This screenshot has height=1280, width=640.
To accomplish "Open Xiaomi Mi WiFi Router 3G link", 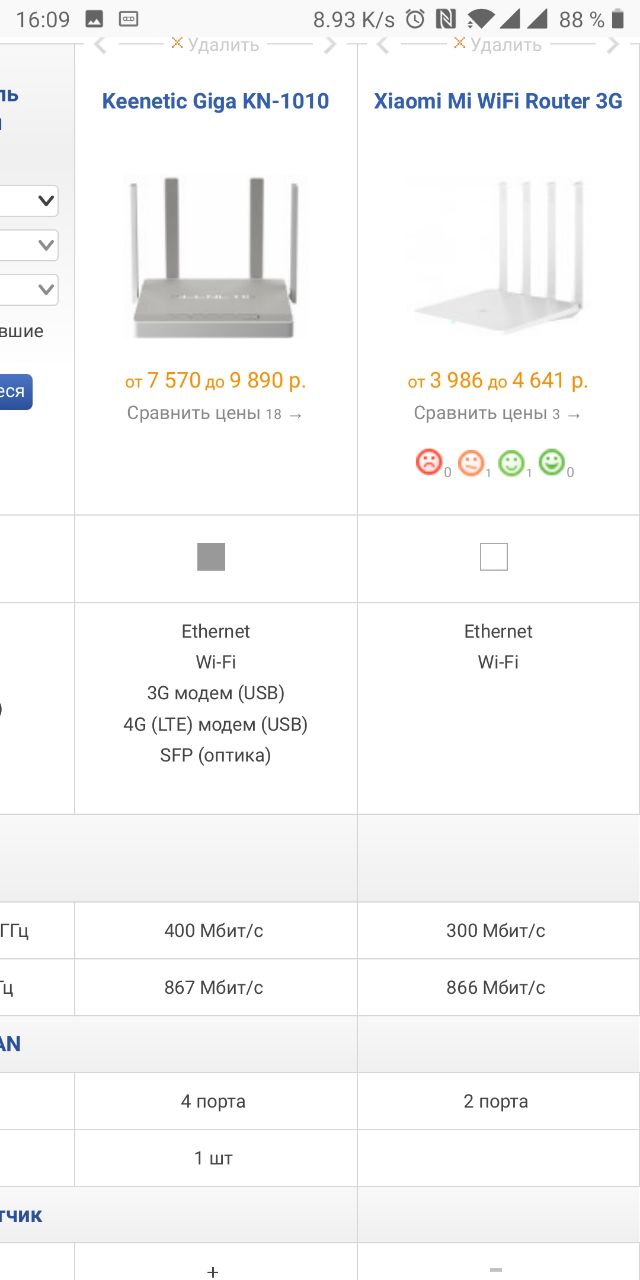I will [x=498, y=101].
